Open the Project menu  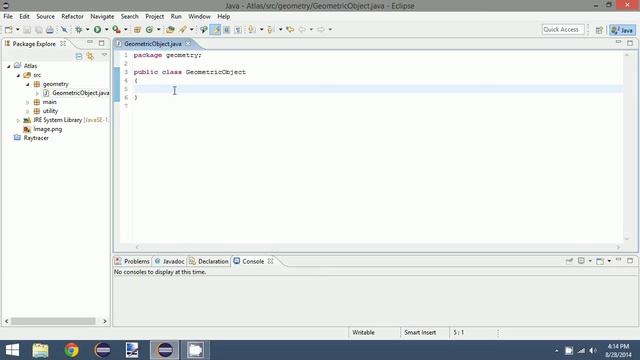154,16
